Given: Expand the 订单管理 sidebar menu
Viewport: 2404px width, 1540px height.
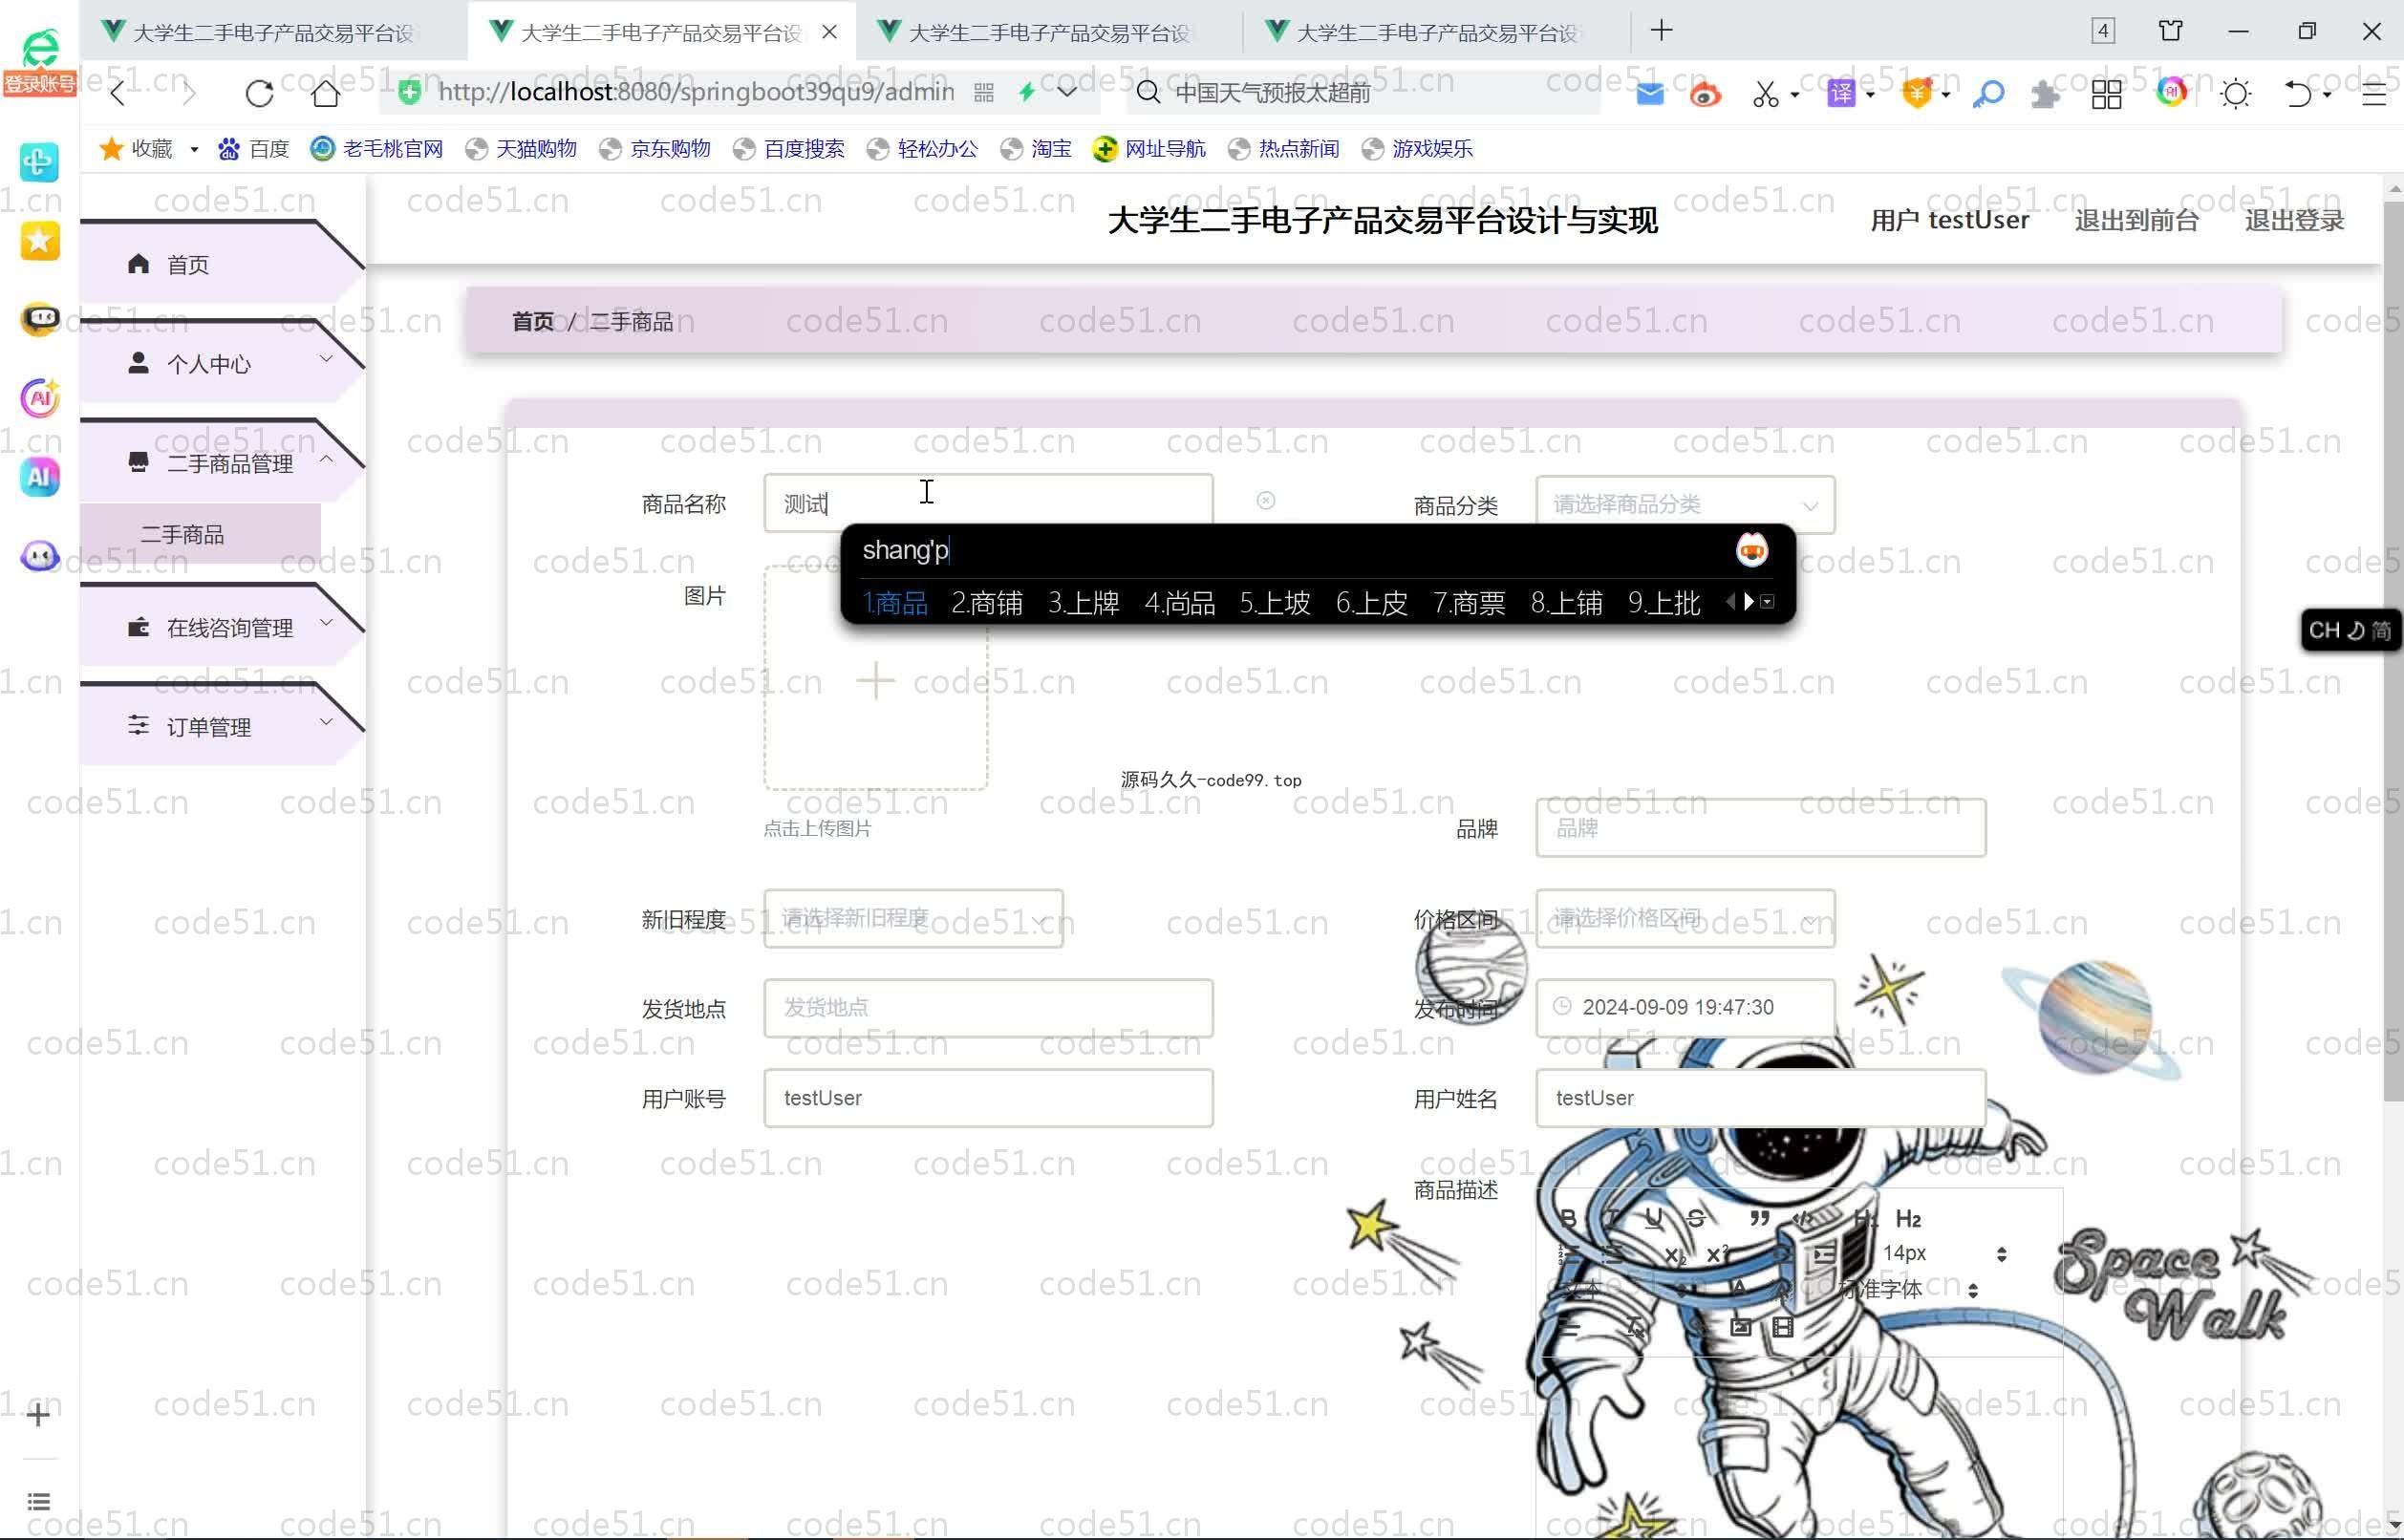Looking at the screenshot, I should [x=222, y=726].
